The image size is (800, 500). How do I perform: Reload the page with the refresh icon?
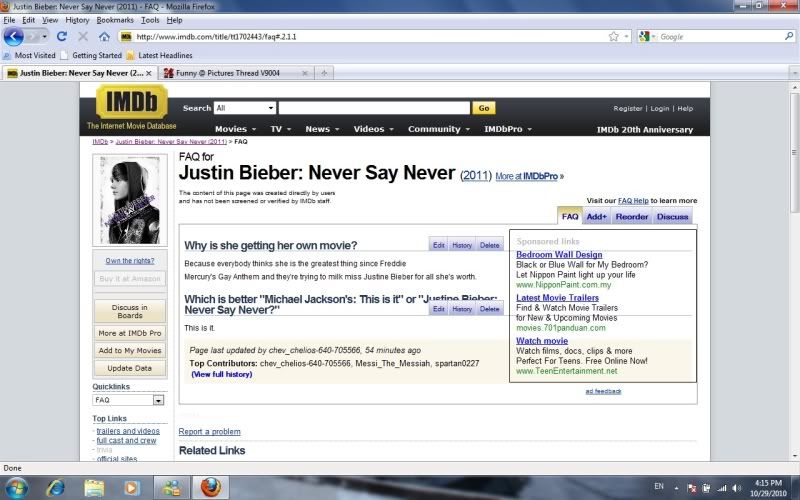tap(62, 36)
